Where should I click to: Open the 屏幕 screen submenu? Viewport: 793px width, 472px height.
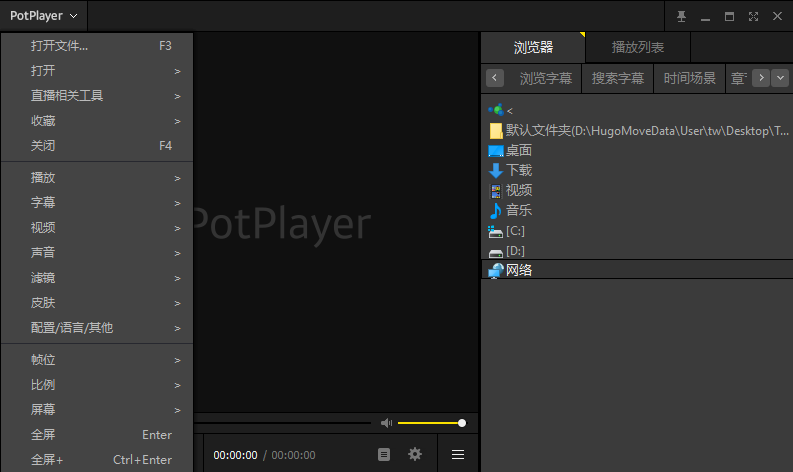point(97,410)
